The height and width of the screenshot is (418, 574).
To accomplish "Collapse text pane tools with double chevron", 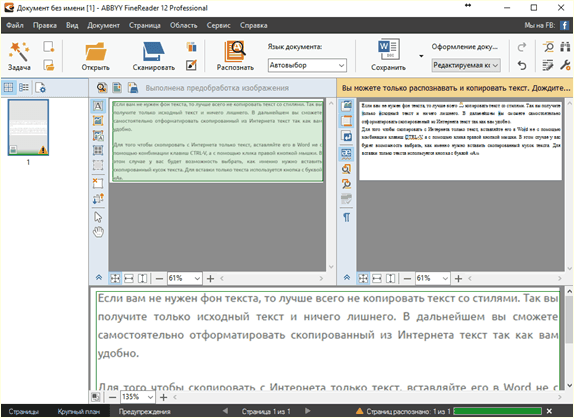I will [347, 277].
